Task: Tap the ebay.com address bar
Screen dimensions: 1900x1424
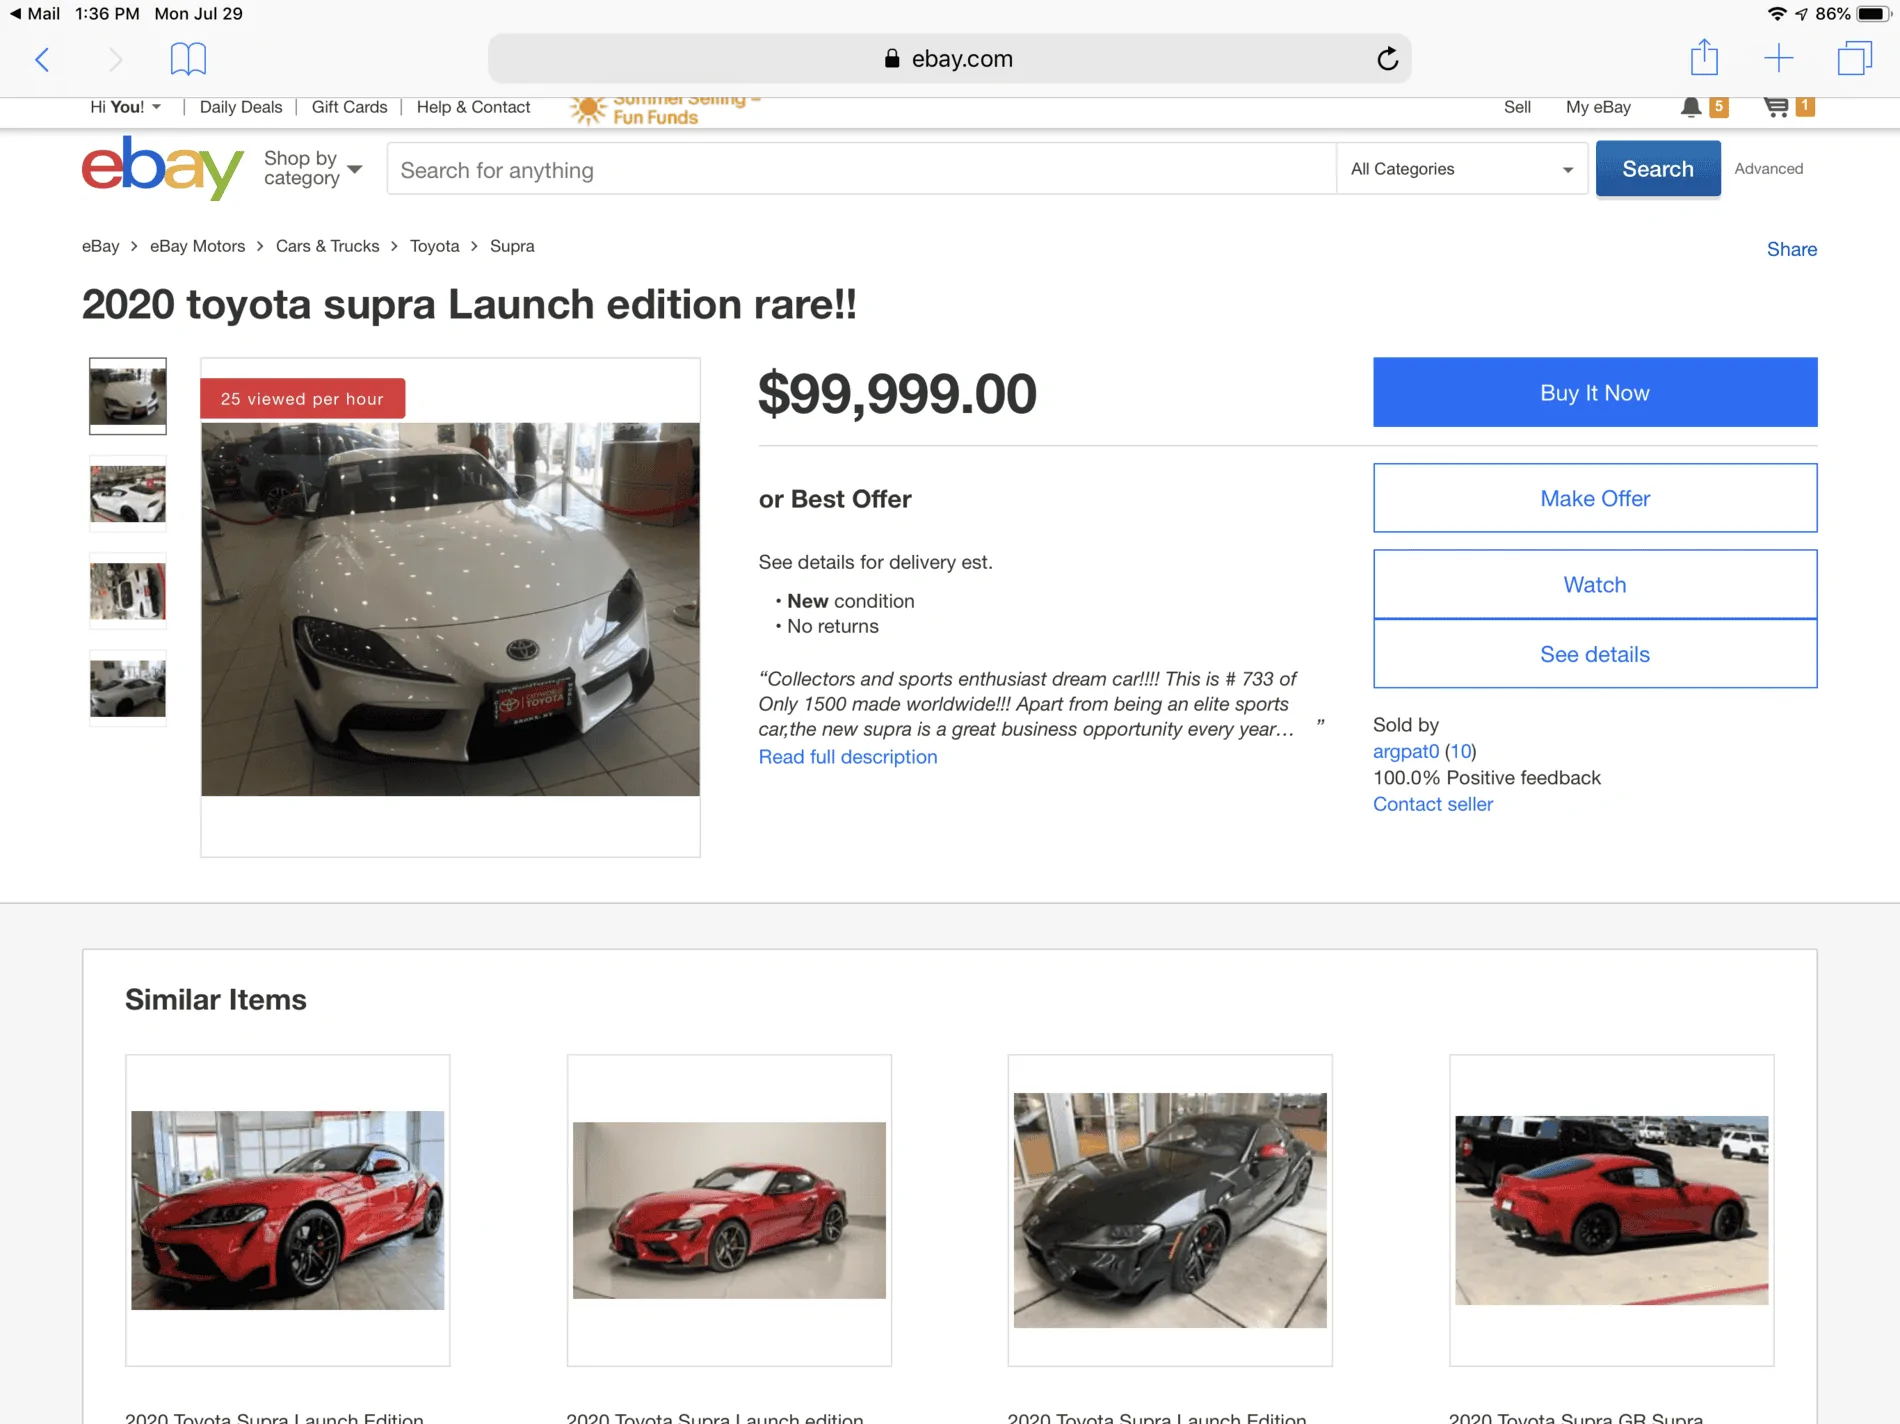Action: pos(949,59)
